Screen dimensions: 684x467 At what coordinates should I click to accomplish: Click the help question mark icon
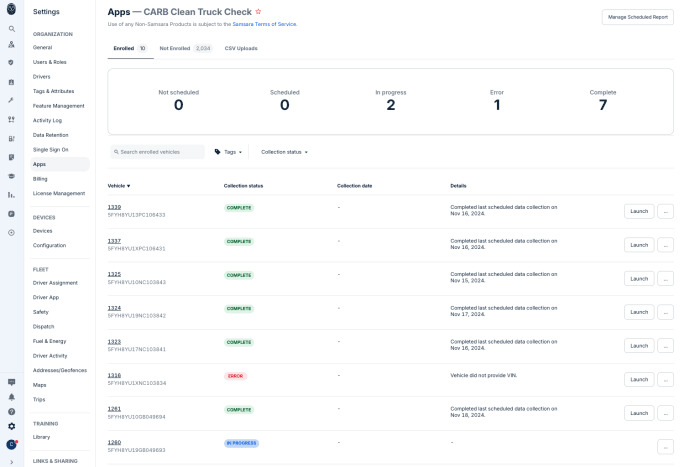12,411
